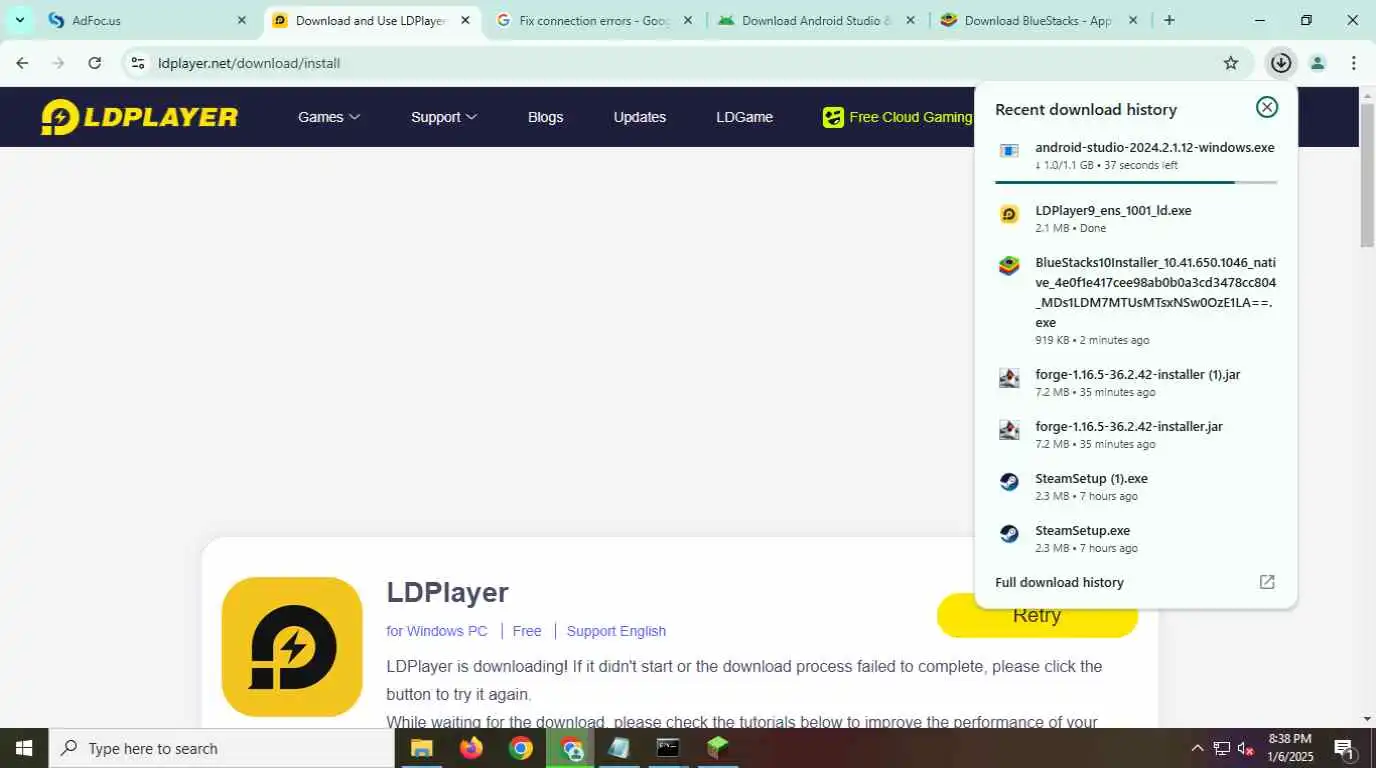Screen dimensions: 1376x768
Task: Click the site information icon in address bar
Action: click(x=138, y=63)
